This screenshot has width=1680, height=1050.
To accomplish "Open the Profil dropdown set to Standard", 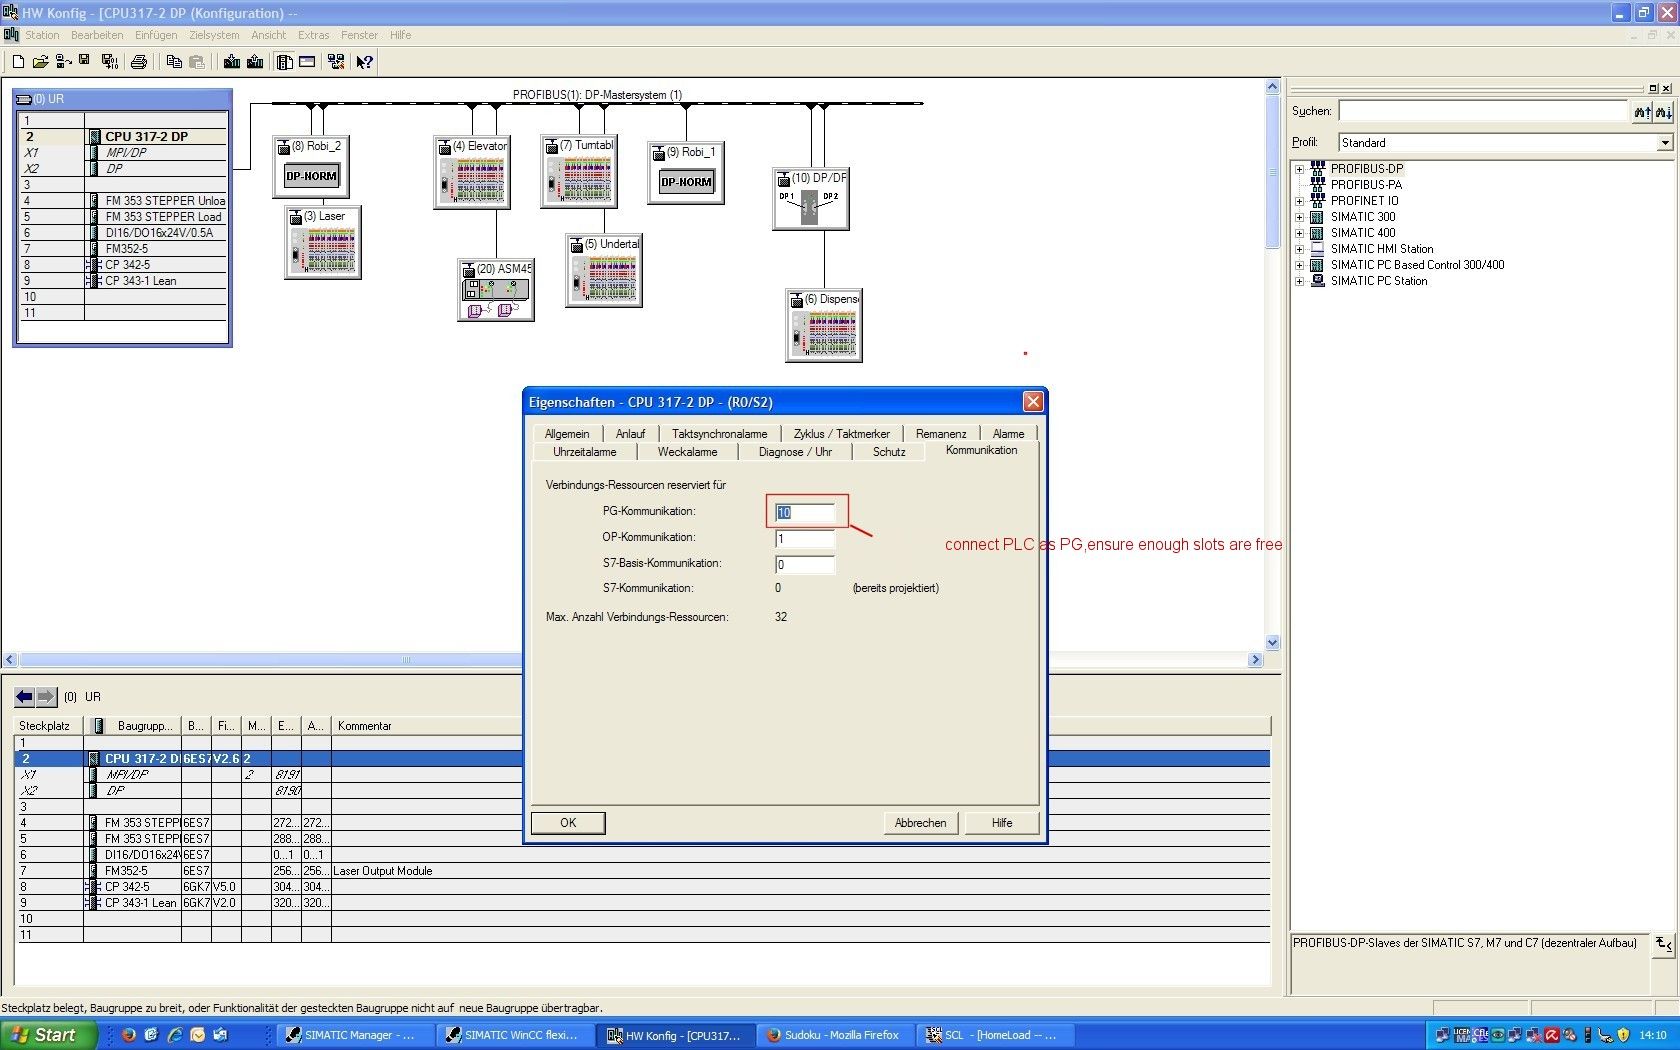I will [x=1664, y=143].
